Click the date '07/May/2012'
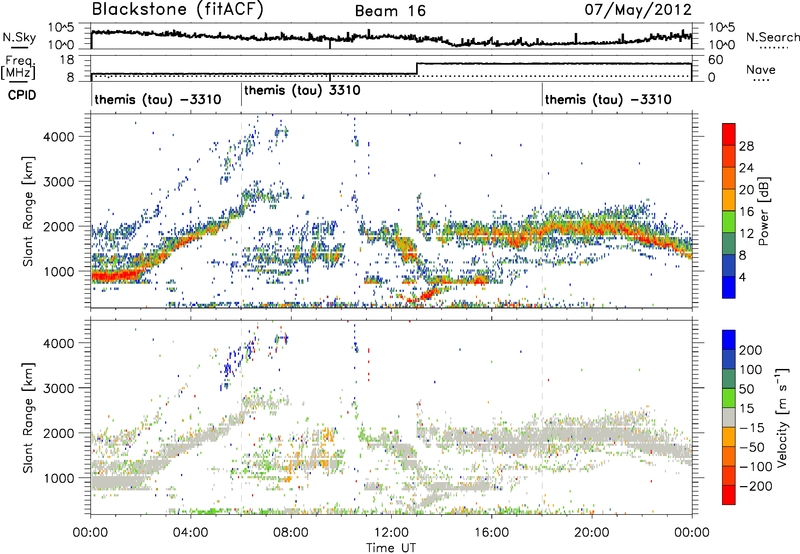 638,10
